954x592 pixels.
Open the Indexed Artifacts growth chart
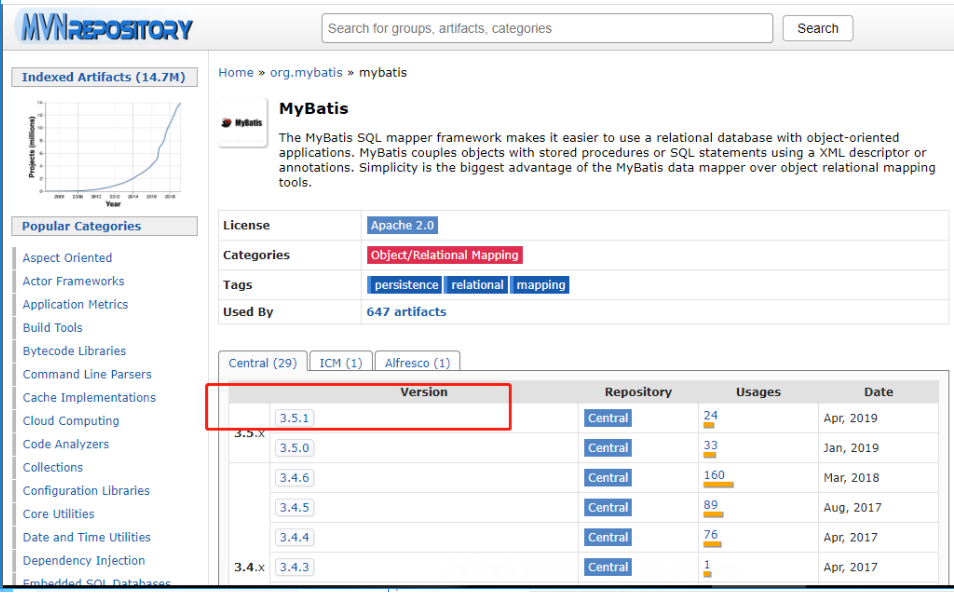(x=104, y=153)
